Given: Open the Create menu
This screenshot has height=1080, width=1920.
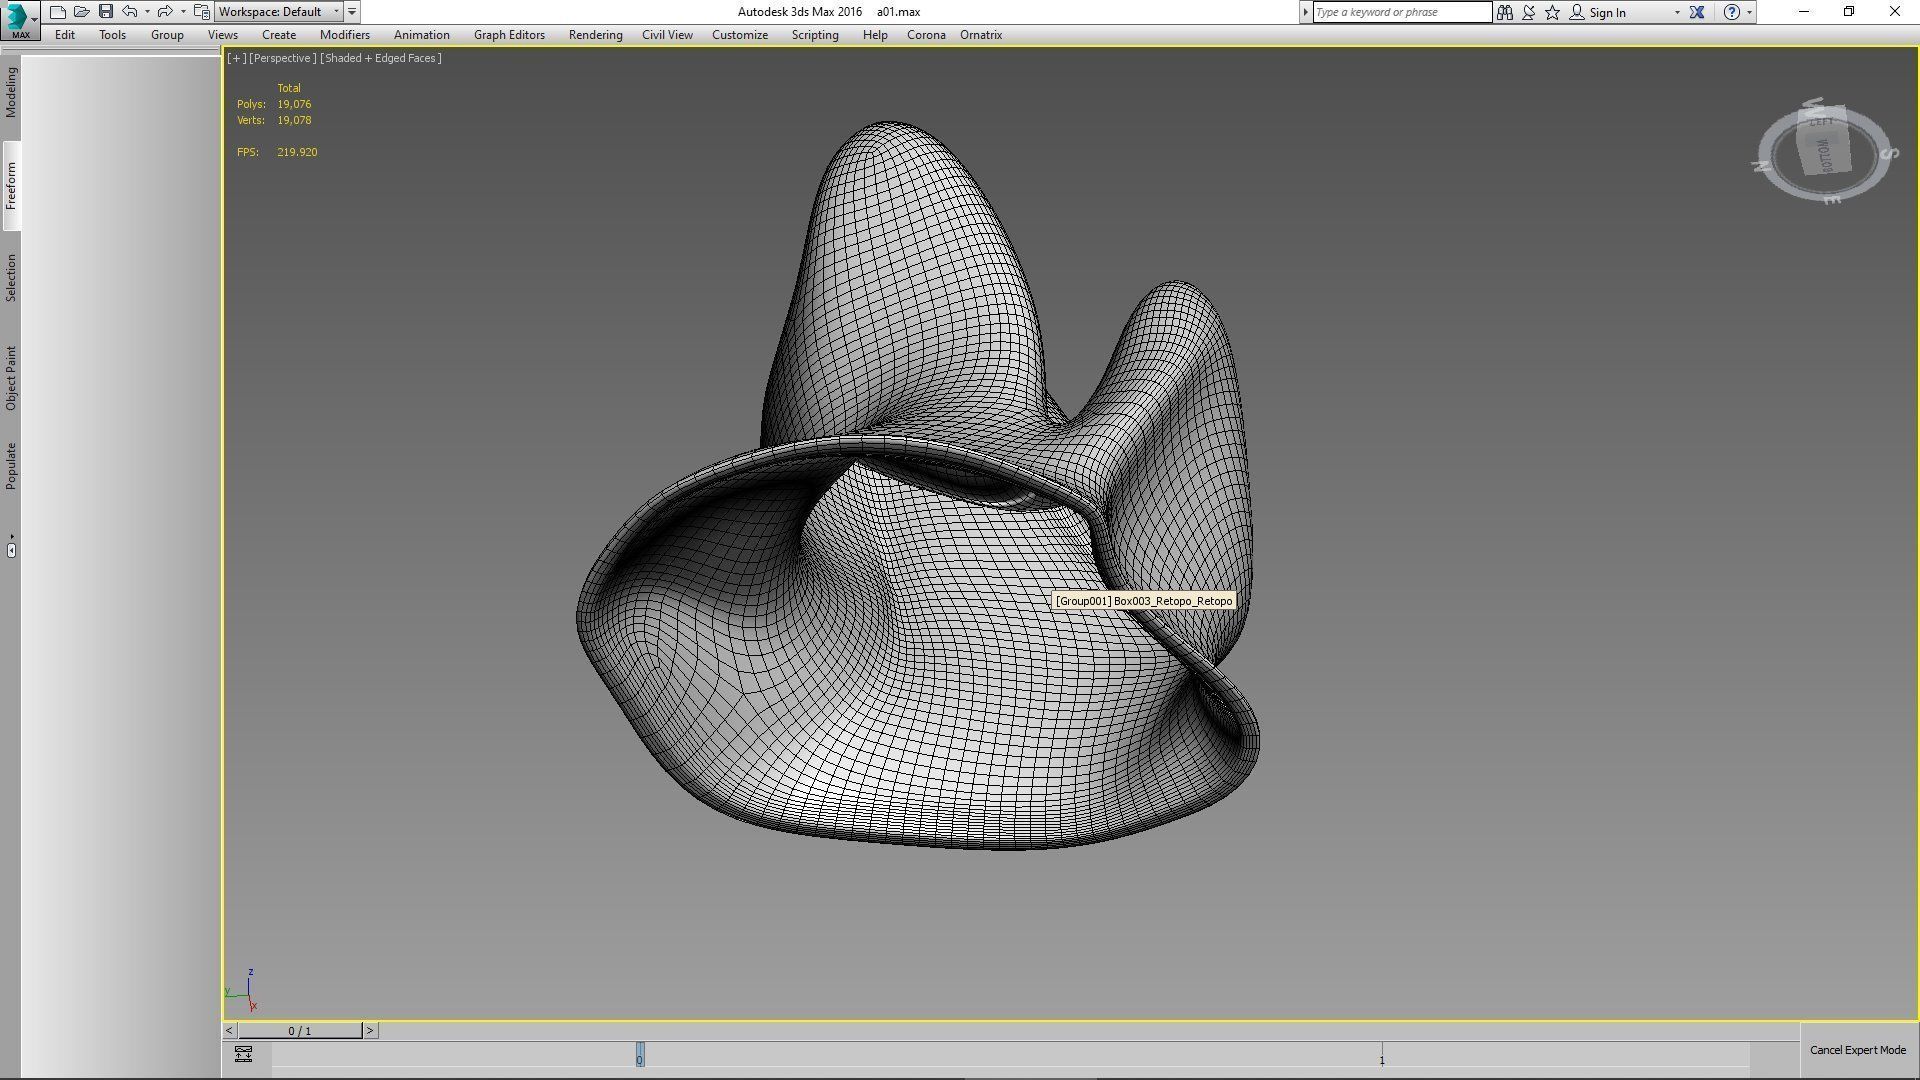Looking at the screenshot, I should 279,35.
